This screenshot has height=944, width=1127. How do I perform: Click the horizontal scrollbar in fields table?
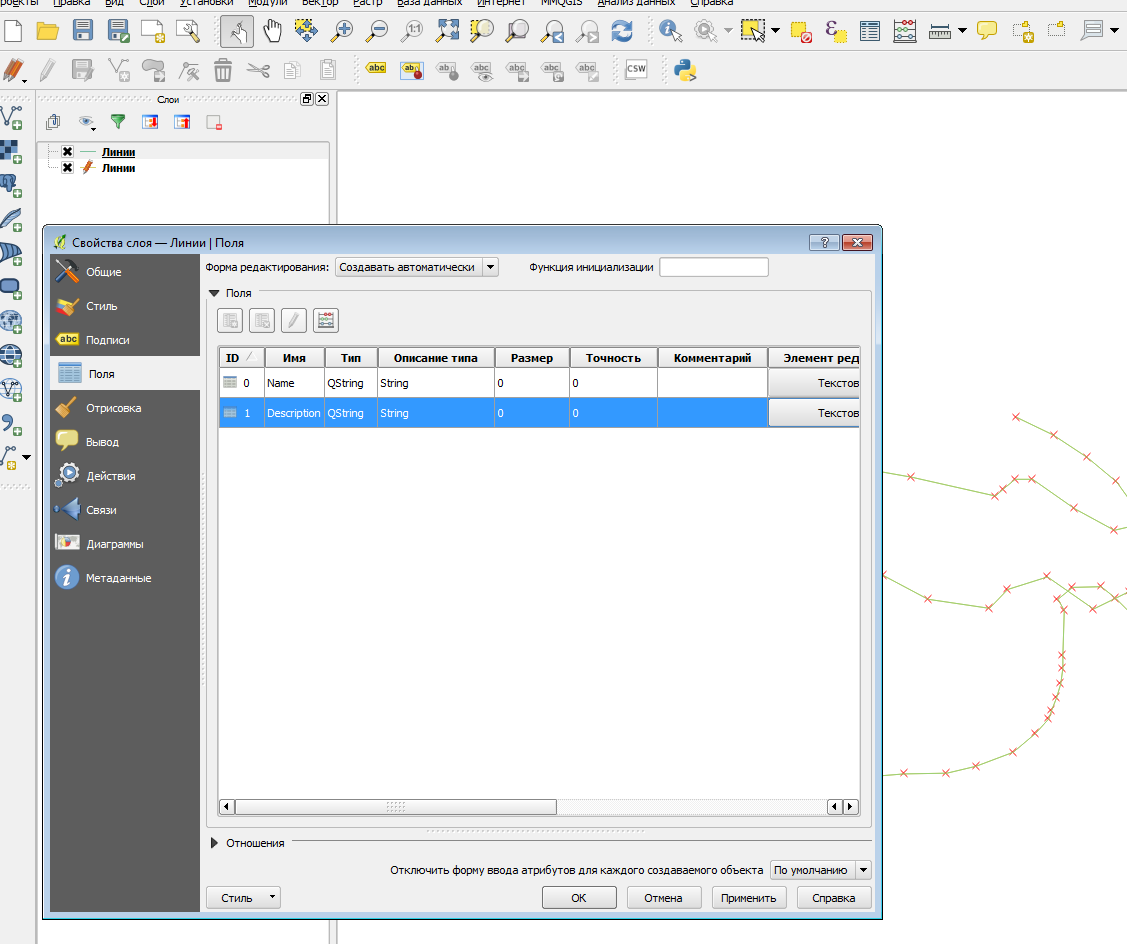point(395,806)
